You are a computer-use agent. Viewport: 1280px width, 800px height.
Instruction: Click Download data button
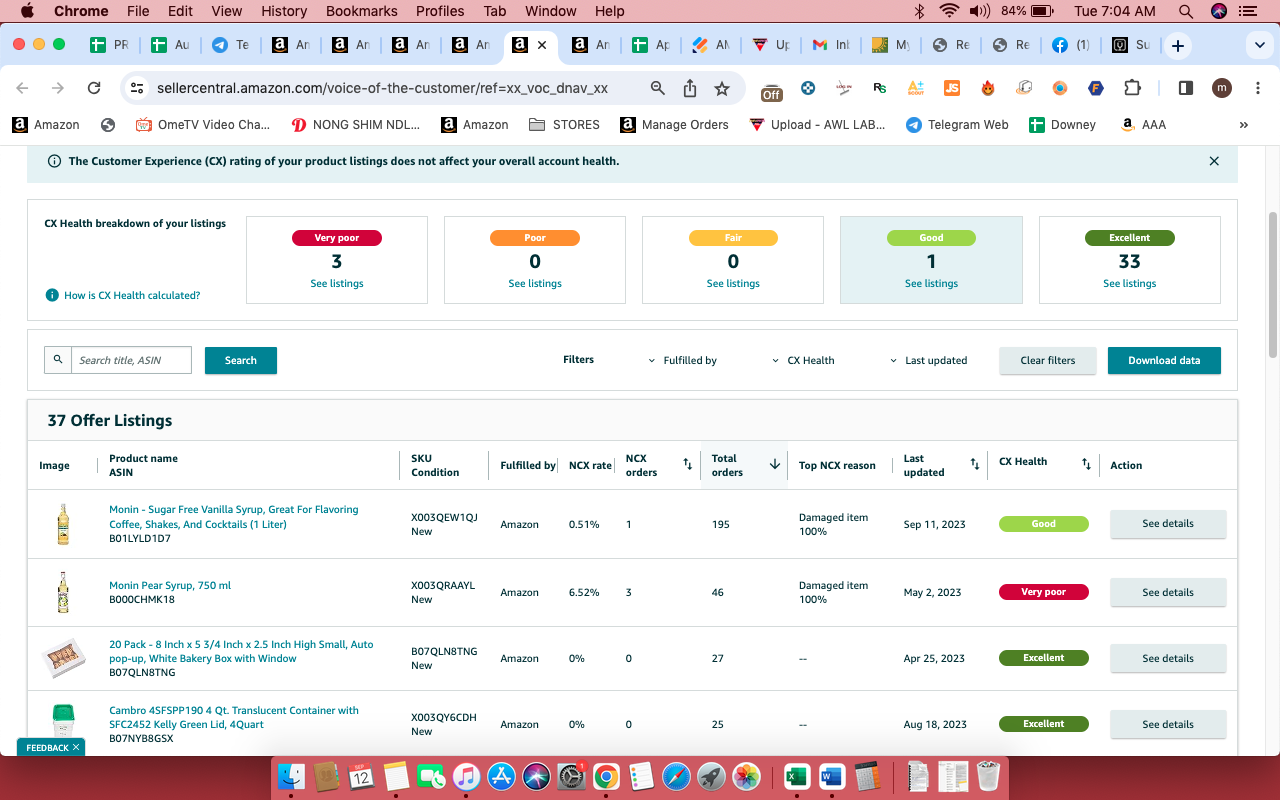click(1164, 360)
